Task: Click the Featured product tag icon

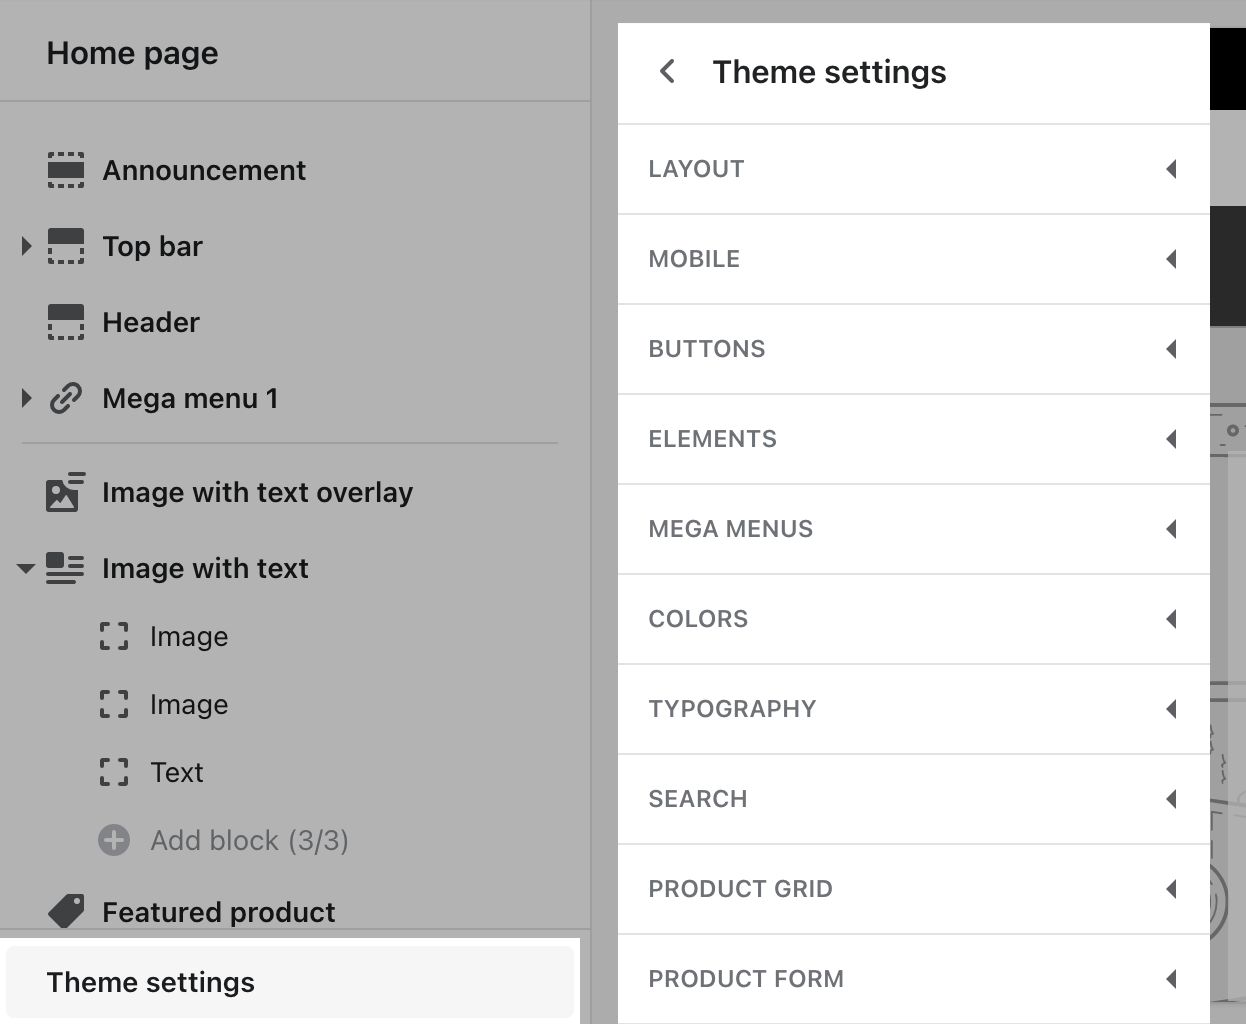Action: (66, 911)
